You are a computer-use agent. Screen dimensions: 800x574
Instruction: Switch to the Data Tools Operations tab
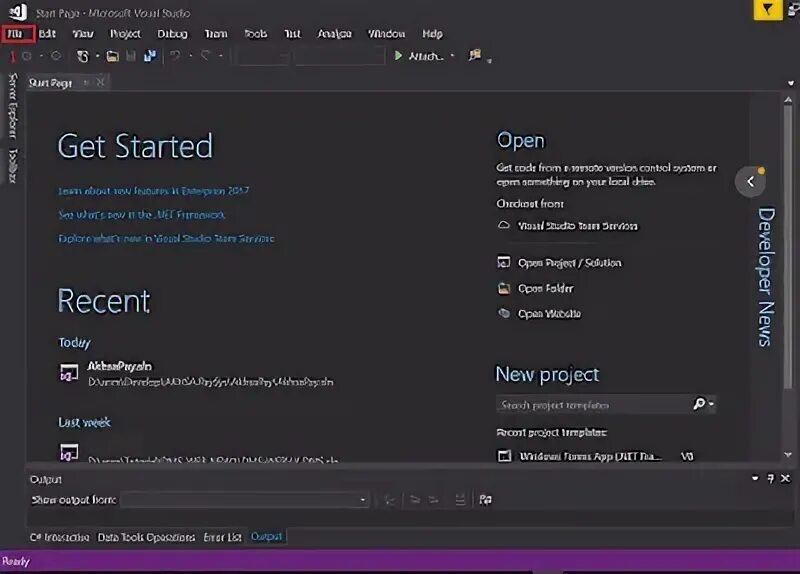click(x=146, y=537)
